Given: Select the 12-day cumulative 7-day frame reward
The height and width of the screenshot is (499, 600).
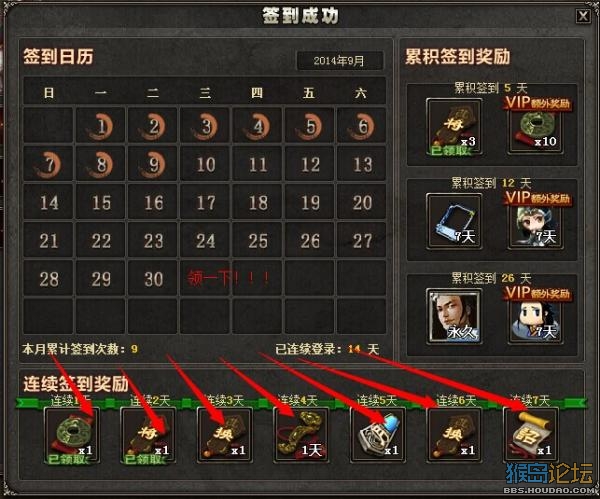Looking at the screenshot, I should [454, 221].
